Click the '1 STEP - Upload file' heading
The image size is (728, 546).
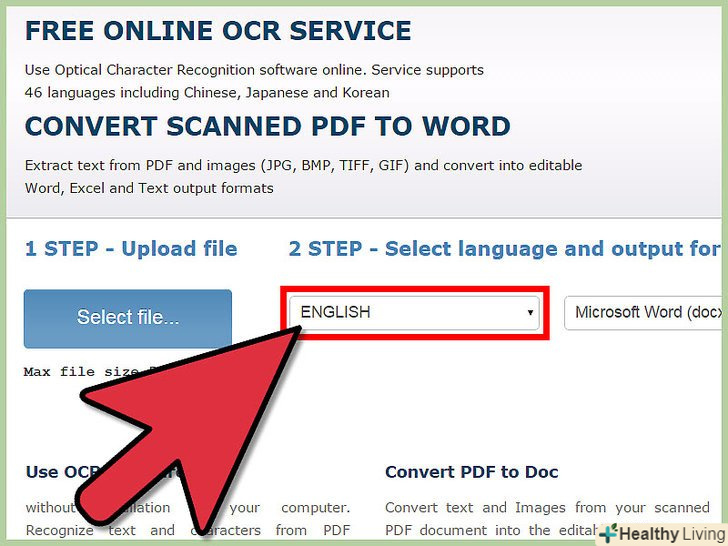coord(131,249)
